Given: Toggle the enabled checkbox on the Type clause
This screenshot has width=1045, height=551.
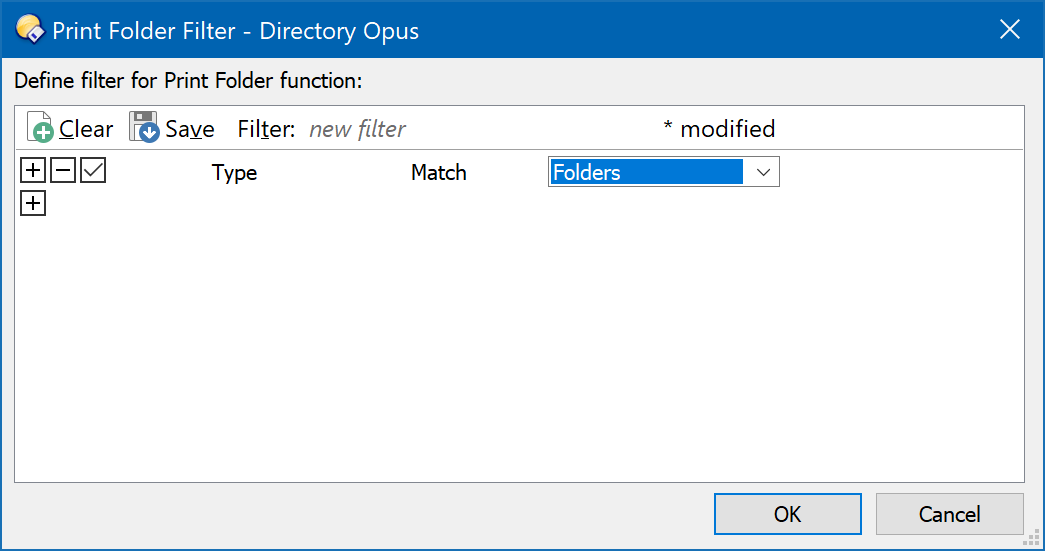Looking at the screenshot, I should click(93, 171).
